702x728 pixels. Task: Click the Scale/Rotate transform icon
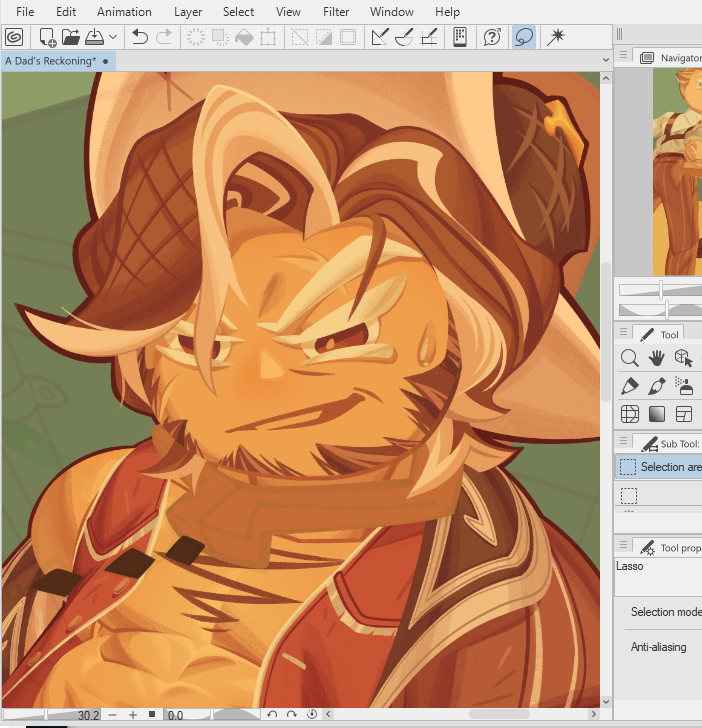point(268,37)
